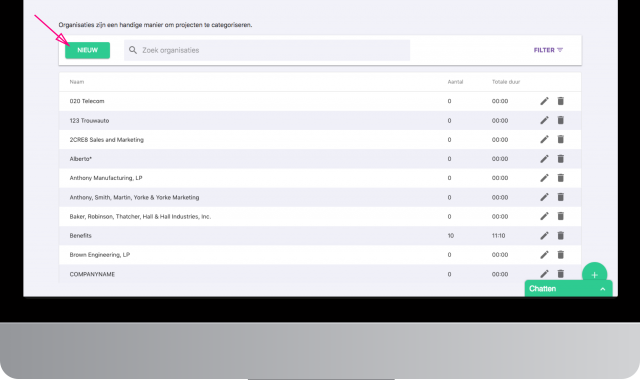The image size is (640, 380).
Task: Select 2CRE8 Sales and Marketing name
Action: [x=107, y=140]
